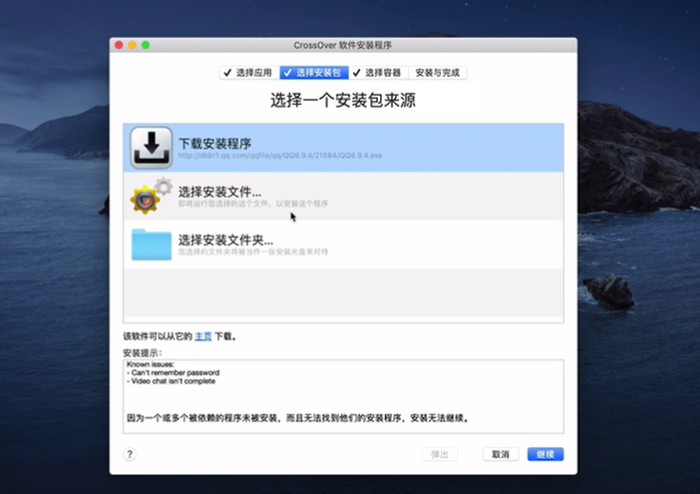Click the 'Can't remember password' note line
700x494 pixels.
point(173,373)
